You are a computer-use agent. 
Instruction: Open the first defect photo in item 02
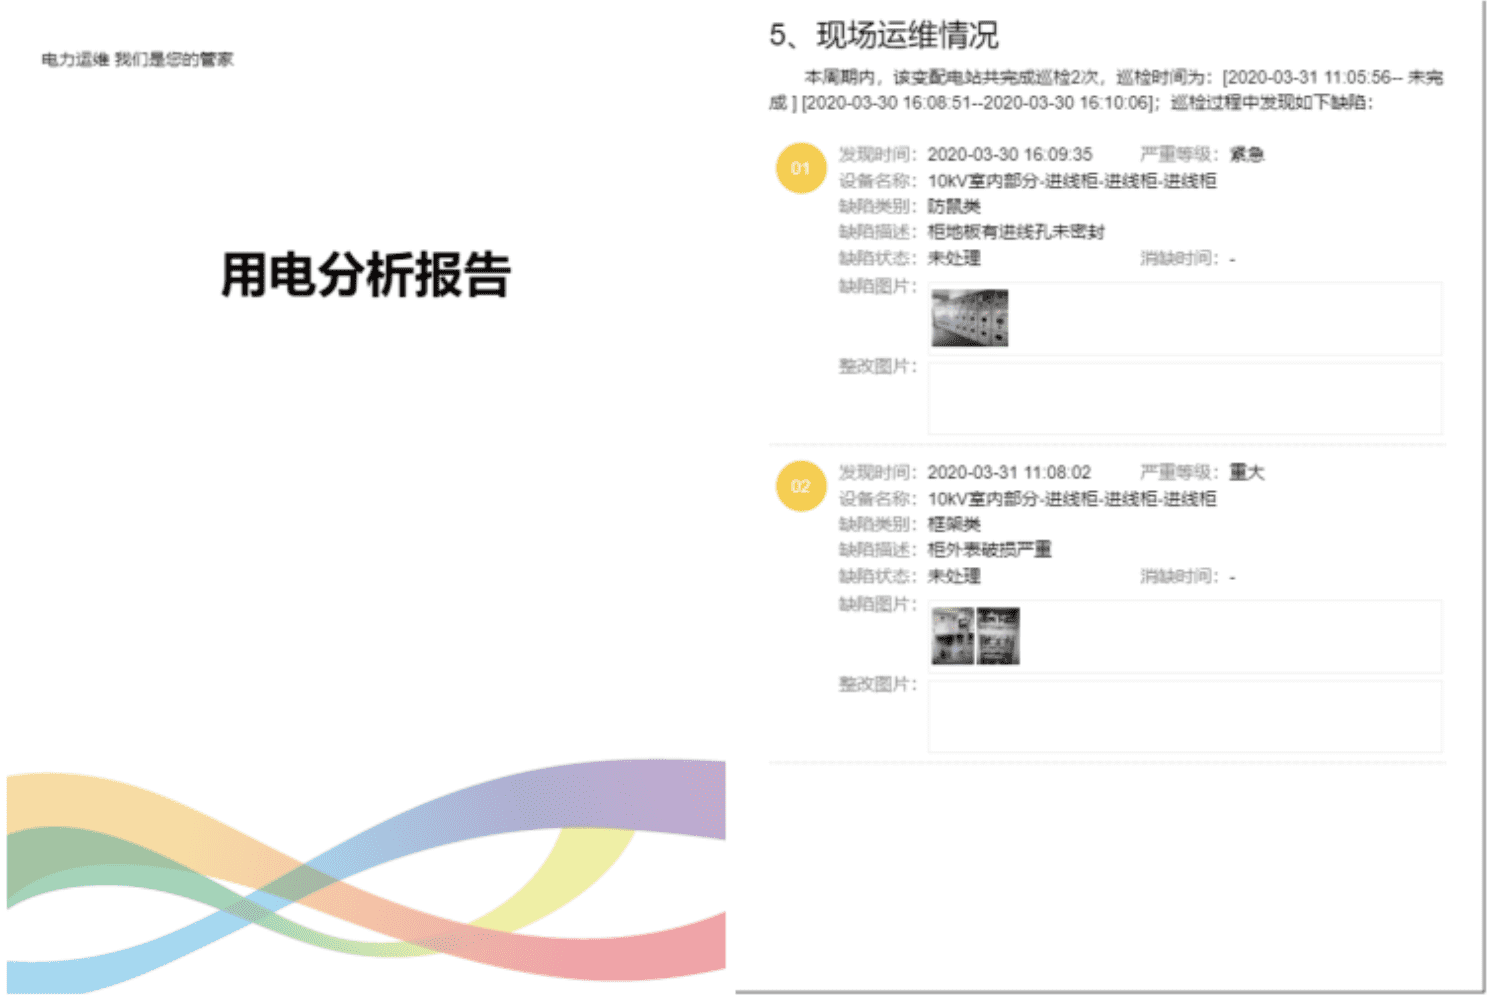(952, 636)
